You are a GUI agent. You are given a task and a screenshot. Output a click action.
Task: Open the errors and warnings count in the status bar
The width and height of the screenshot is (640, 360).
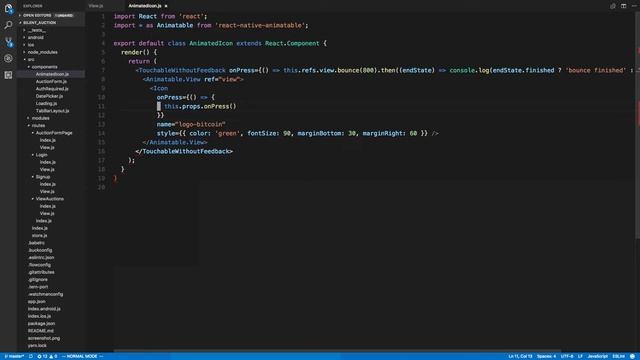[x=47, y=356]
